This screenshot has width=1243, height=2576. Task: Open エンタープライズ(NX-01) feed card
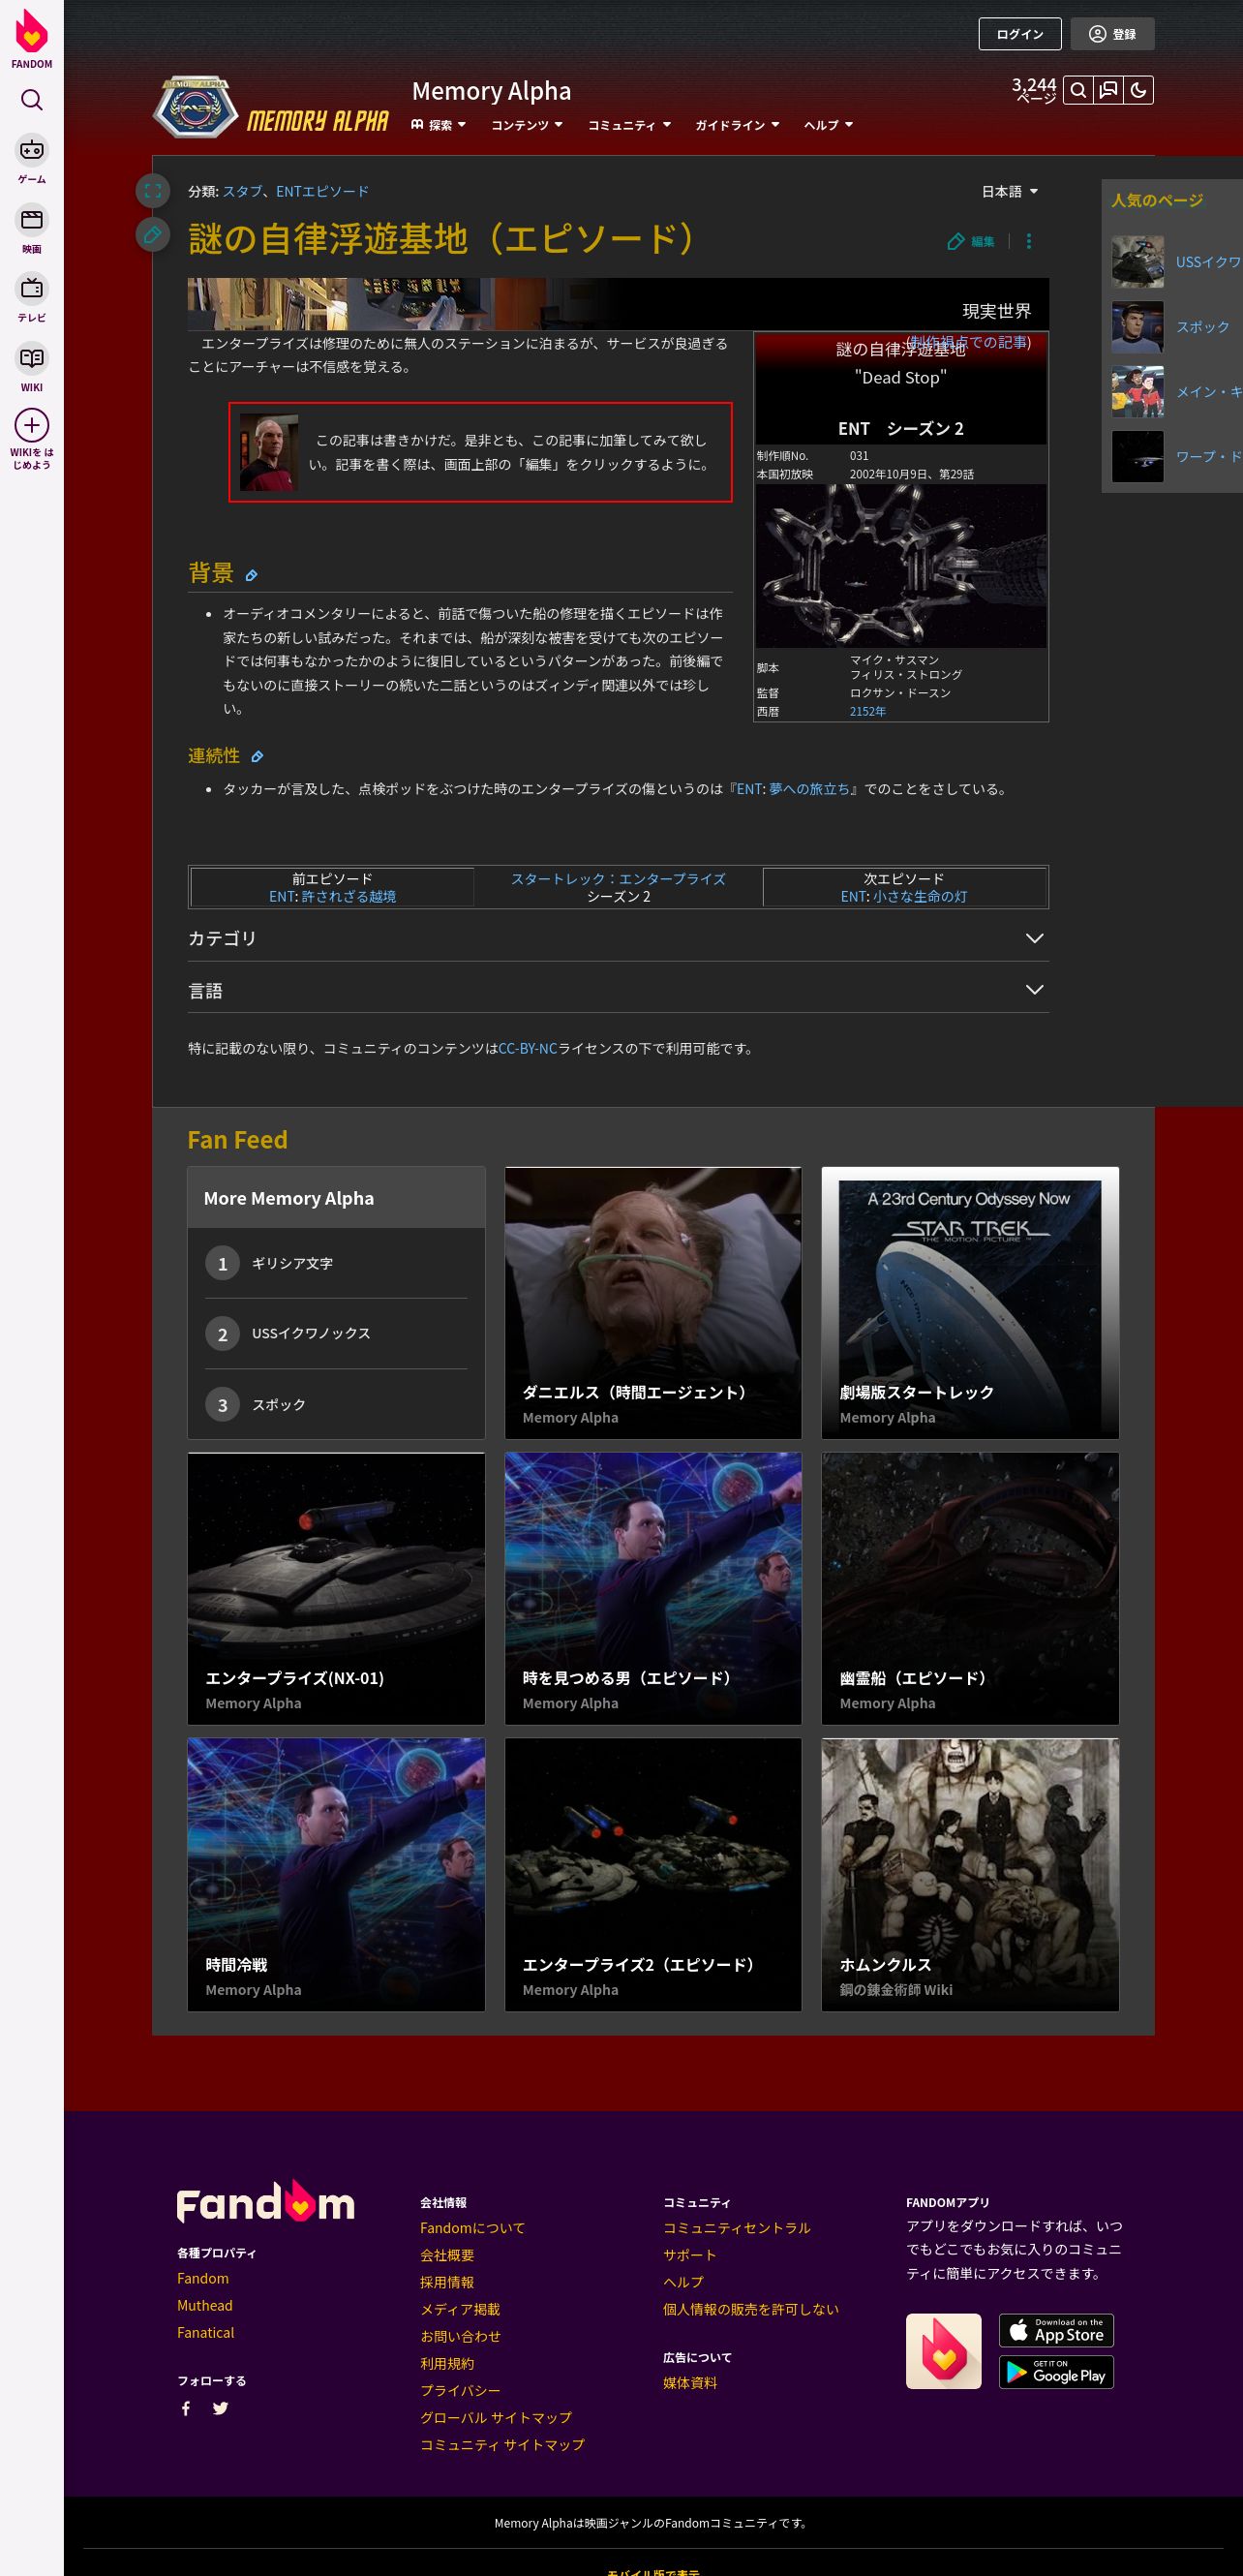pos(336,1589)
